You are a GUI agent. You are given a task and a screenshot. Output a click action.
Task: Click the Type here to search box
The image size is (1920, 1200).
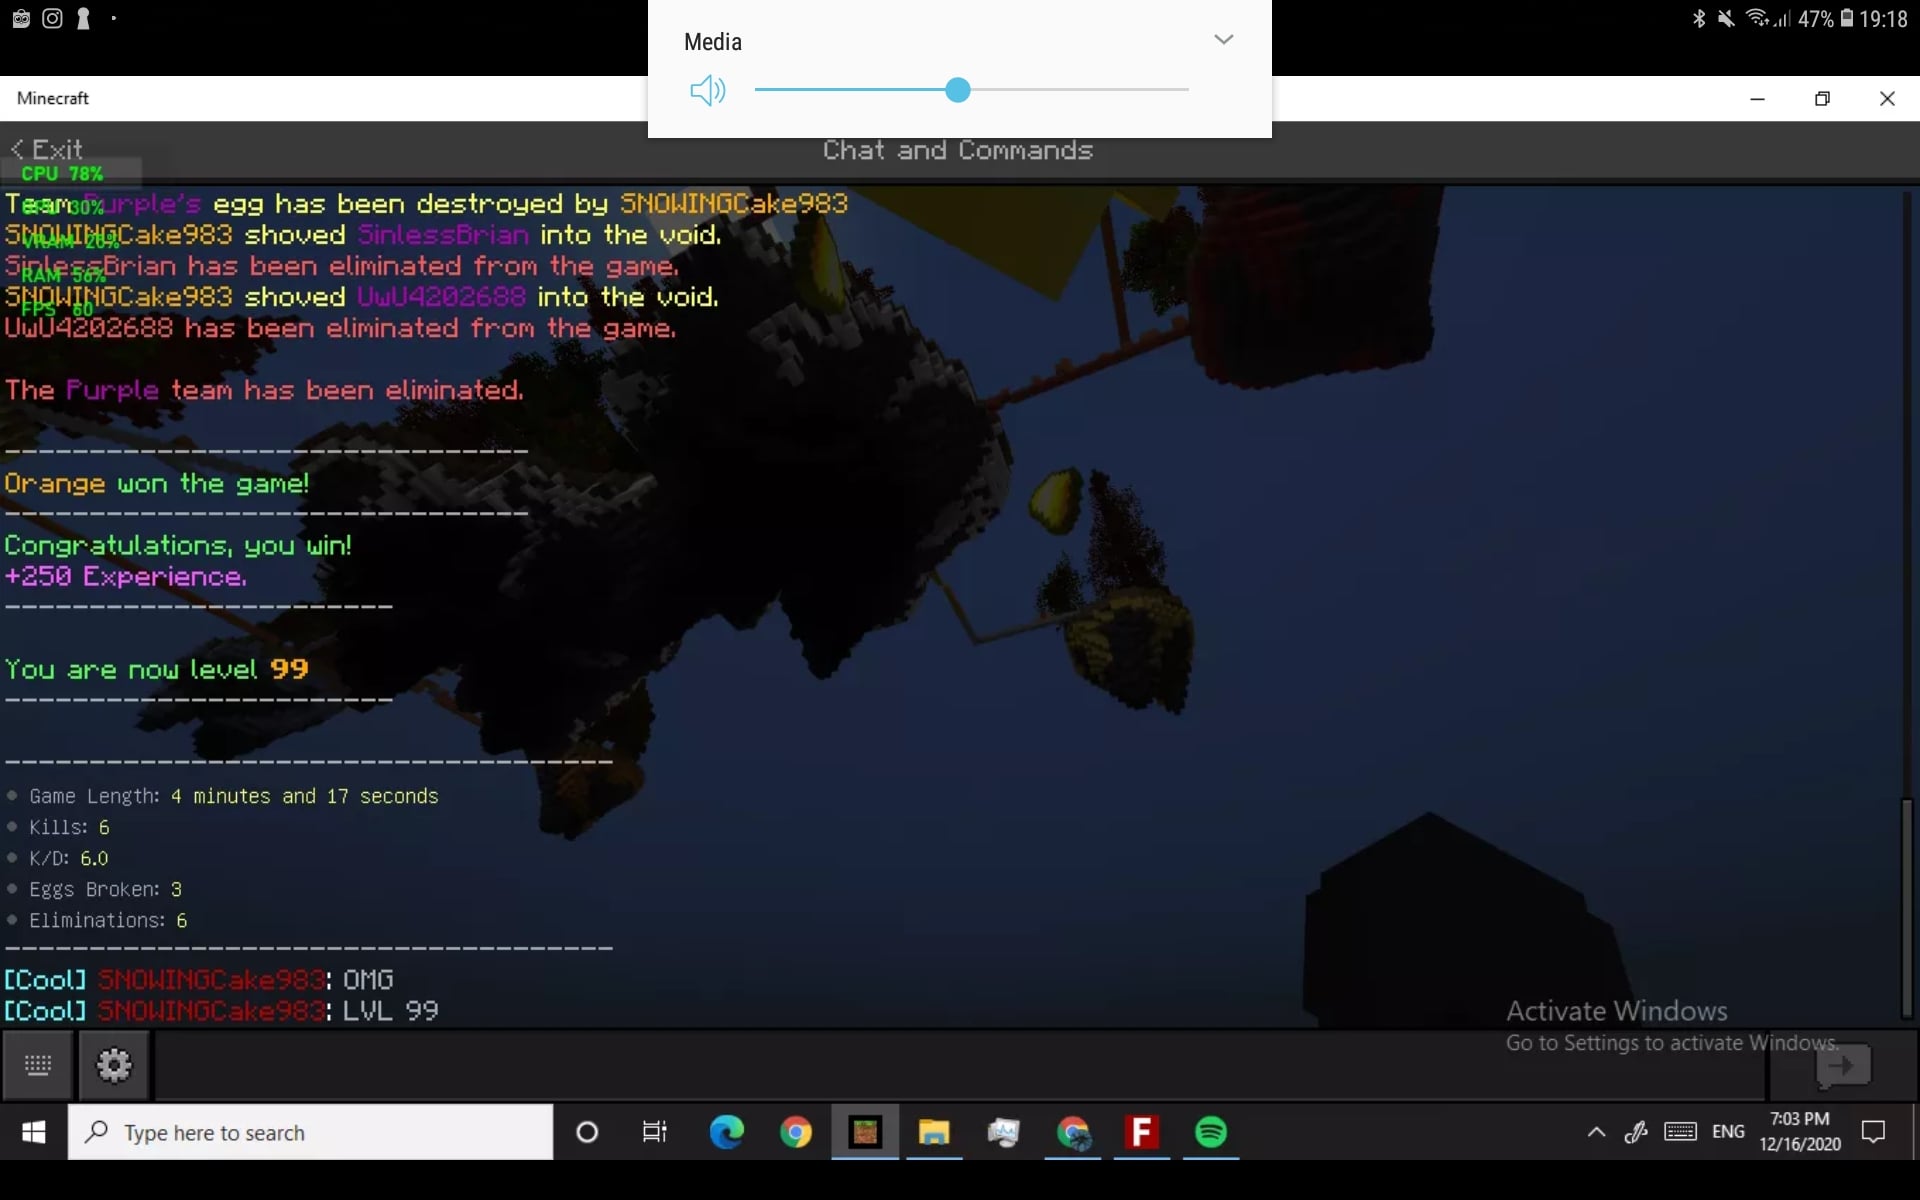coord(310,1132)
